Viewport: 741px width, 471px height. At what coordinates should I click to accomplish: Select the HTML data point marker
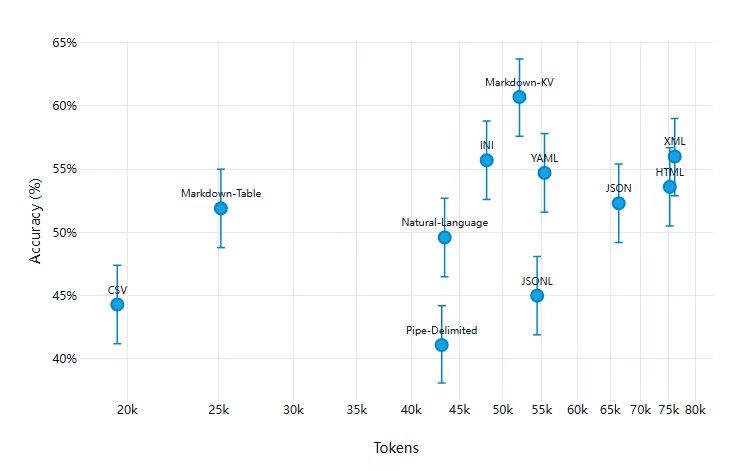(x=670, y=187)
